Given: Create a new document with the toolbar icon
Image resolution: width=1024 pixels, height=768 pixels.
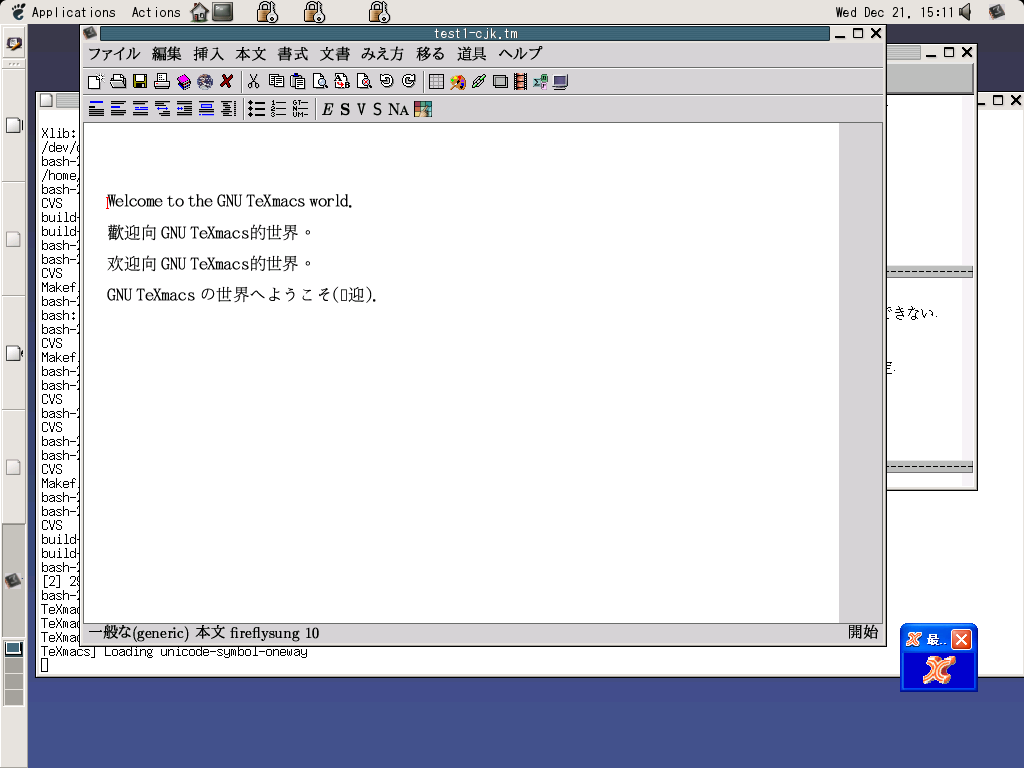Looking at the screenshot, I should pos(95,82).
